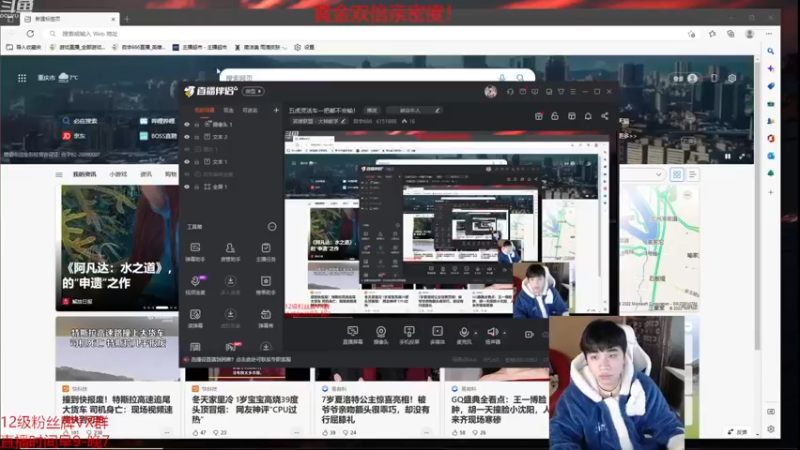The width and height of the screenshot is (800, 450).
Task: Open the share icon in streaming app
Action: point(605,116)
